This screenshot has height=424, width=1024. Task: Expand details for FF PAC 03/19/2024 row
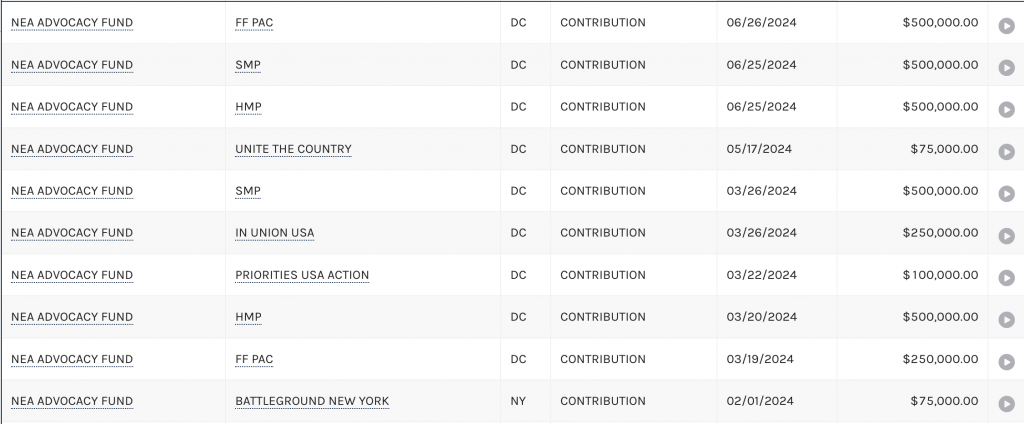coord(1006,361)
